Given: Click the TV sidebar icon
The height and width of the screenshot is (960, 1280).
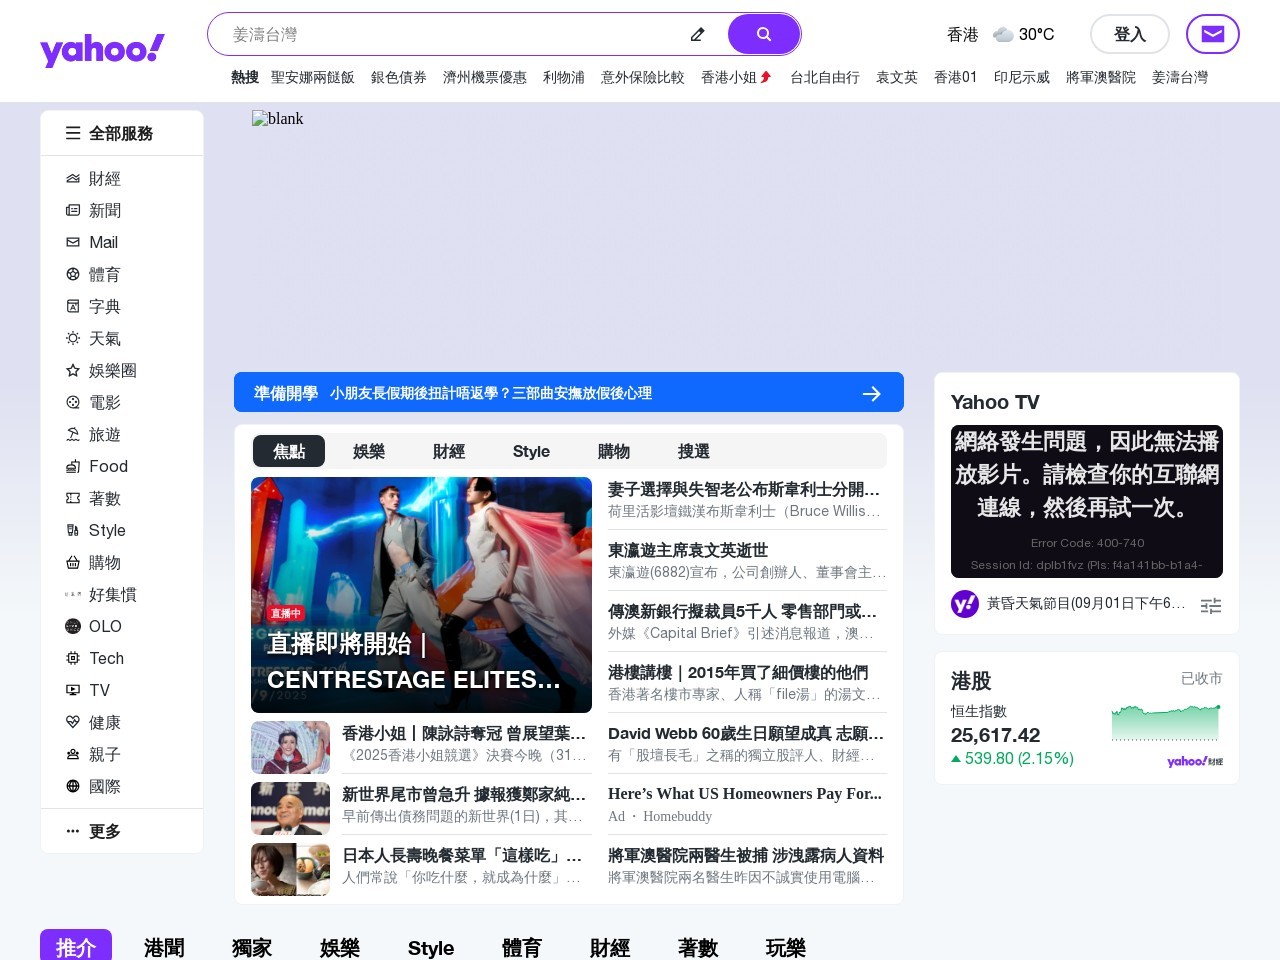Looking at the screenshot, I should (73, 691).
